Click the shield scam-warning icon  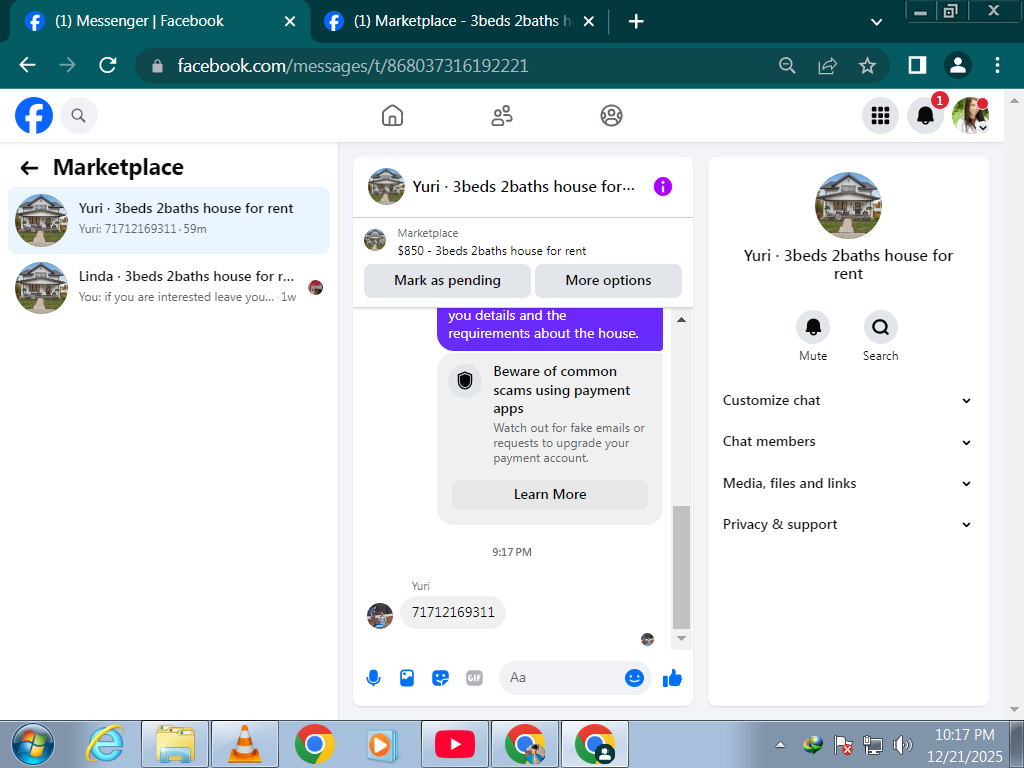point(465,380)
